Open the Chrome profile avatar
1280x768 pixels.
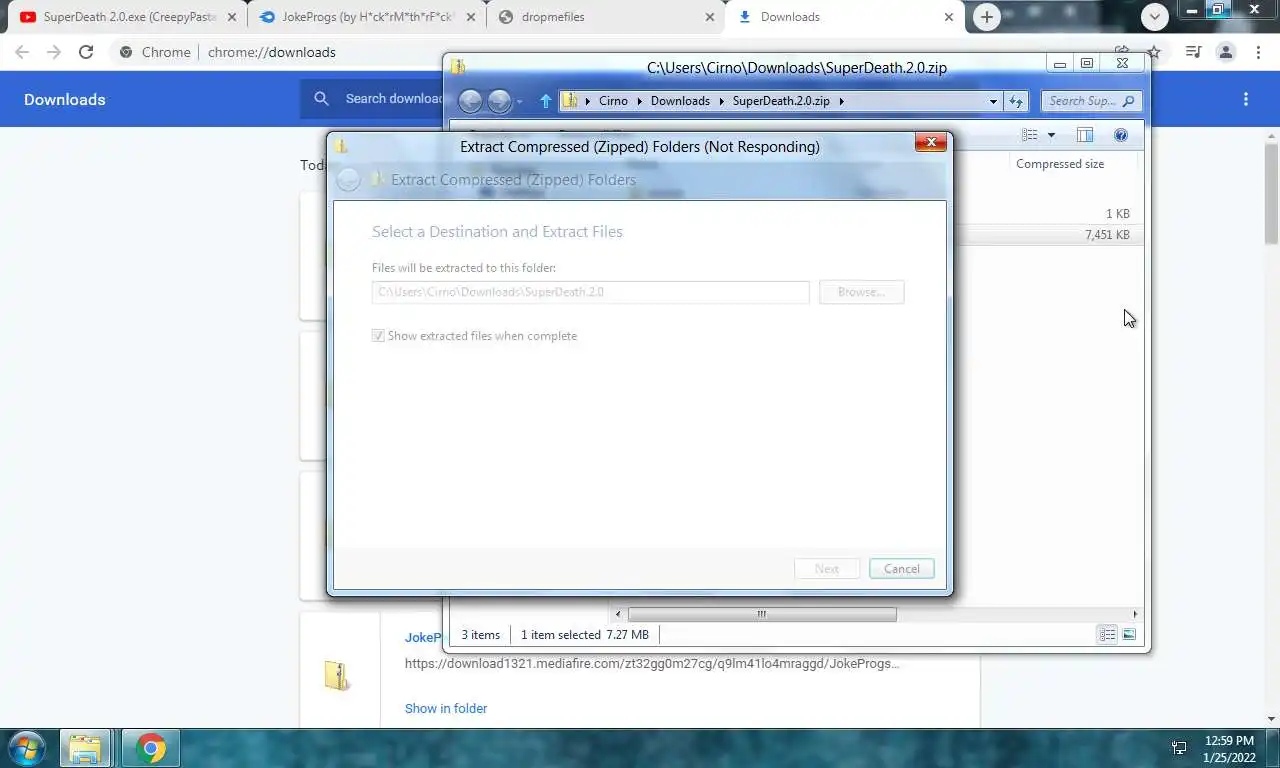[x=1226, y=52]
